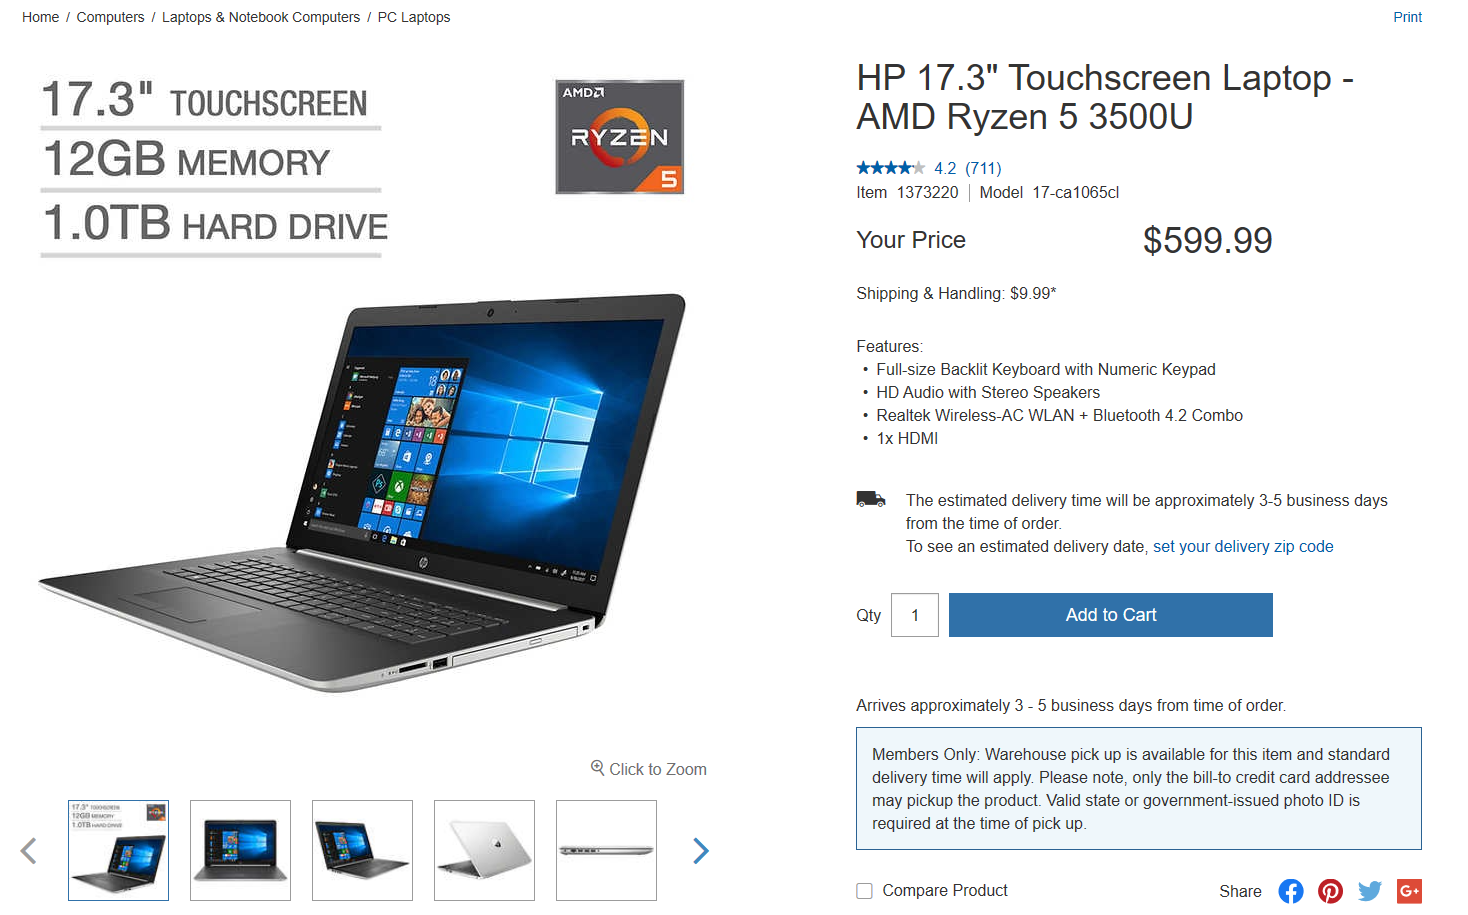Share the laptop on Facebook
1468x915 pixels.
pyautogui.click(x=1291, y=891)
